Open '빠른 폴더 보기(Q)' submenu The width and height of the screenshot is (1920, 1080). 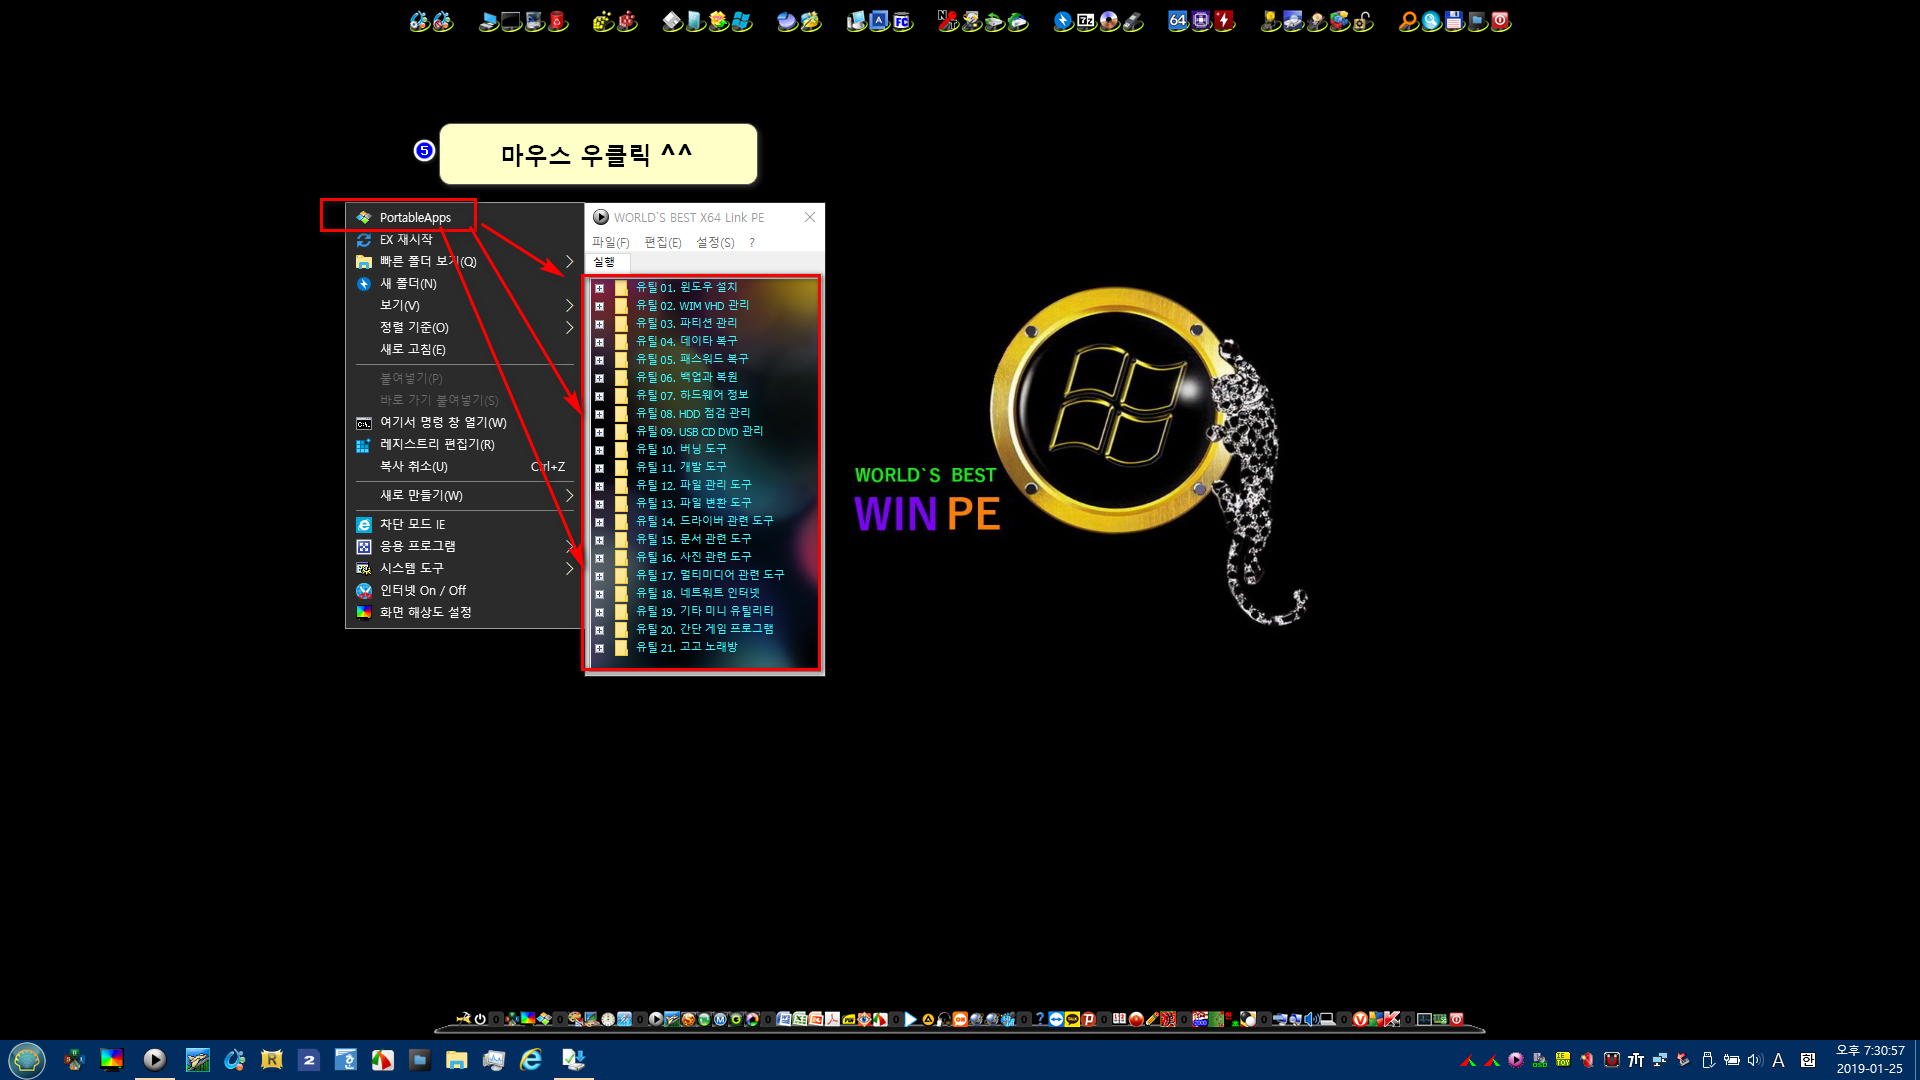(464, 261)
